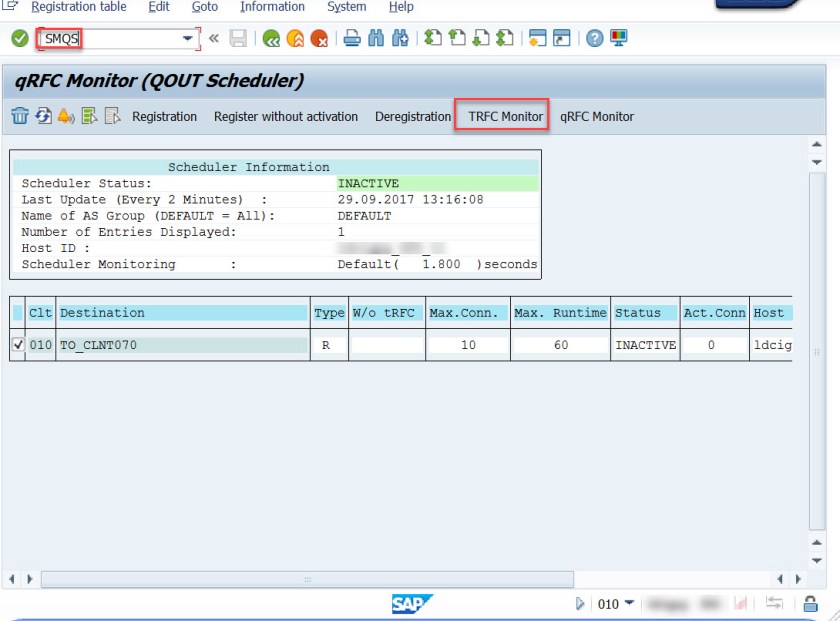Click the SMQS transaction code input field
This screenshot has height=621, width=840.
[110, 39]
